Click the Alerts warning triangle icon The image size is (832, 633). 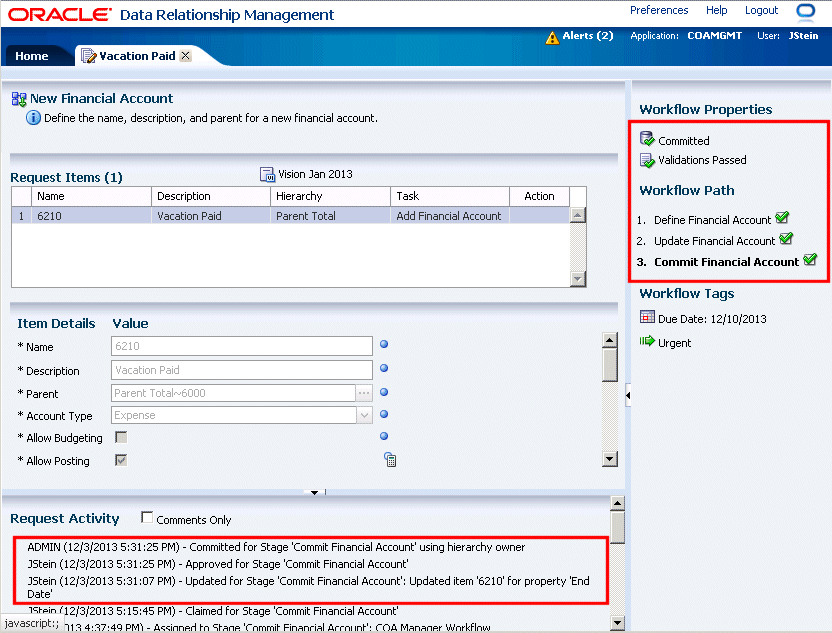click(552, 38)
